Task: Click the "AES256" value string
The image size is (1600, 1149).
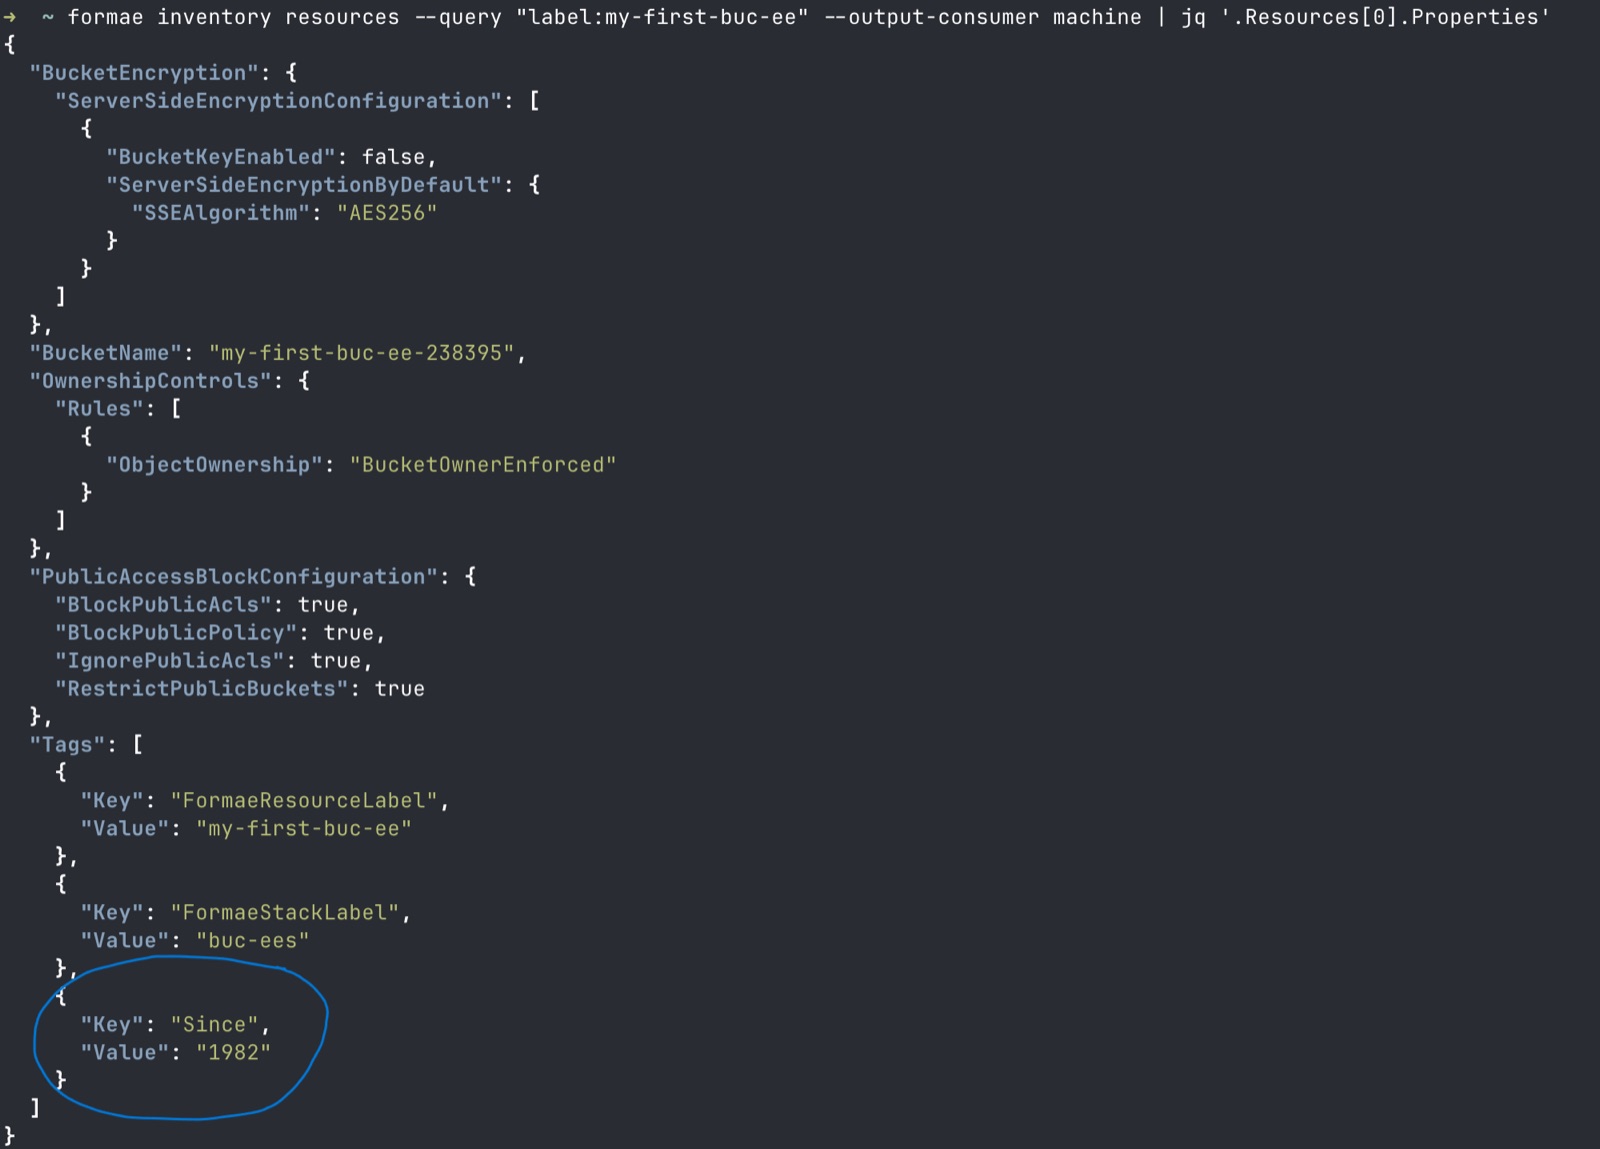Action: [x=387, y=213]
